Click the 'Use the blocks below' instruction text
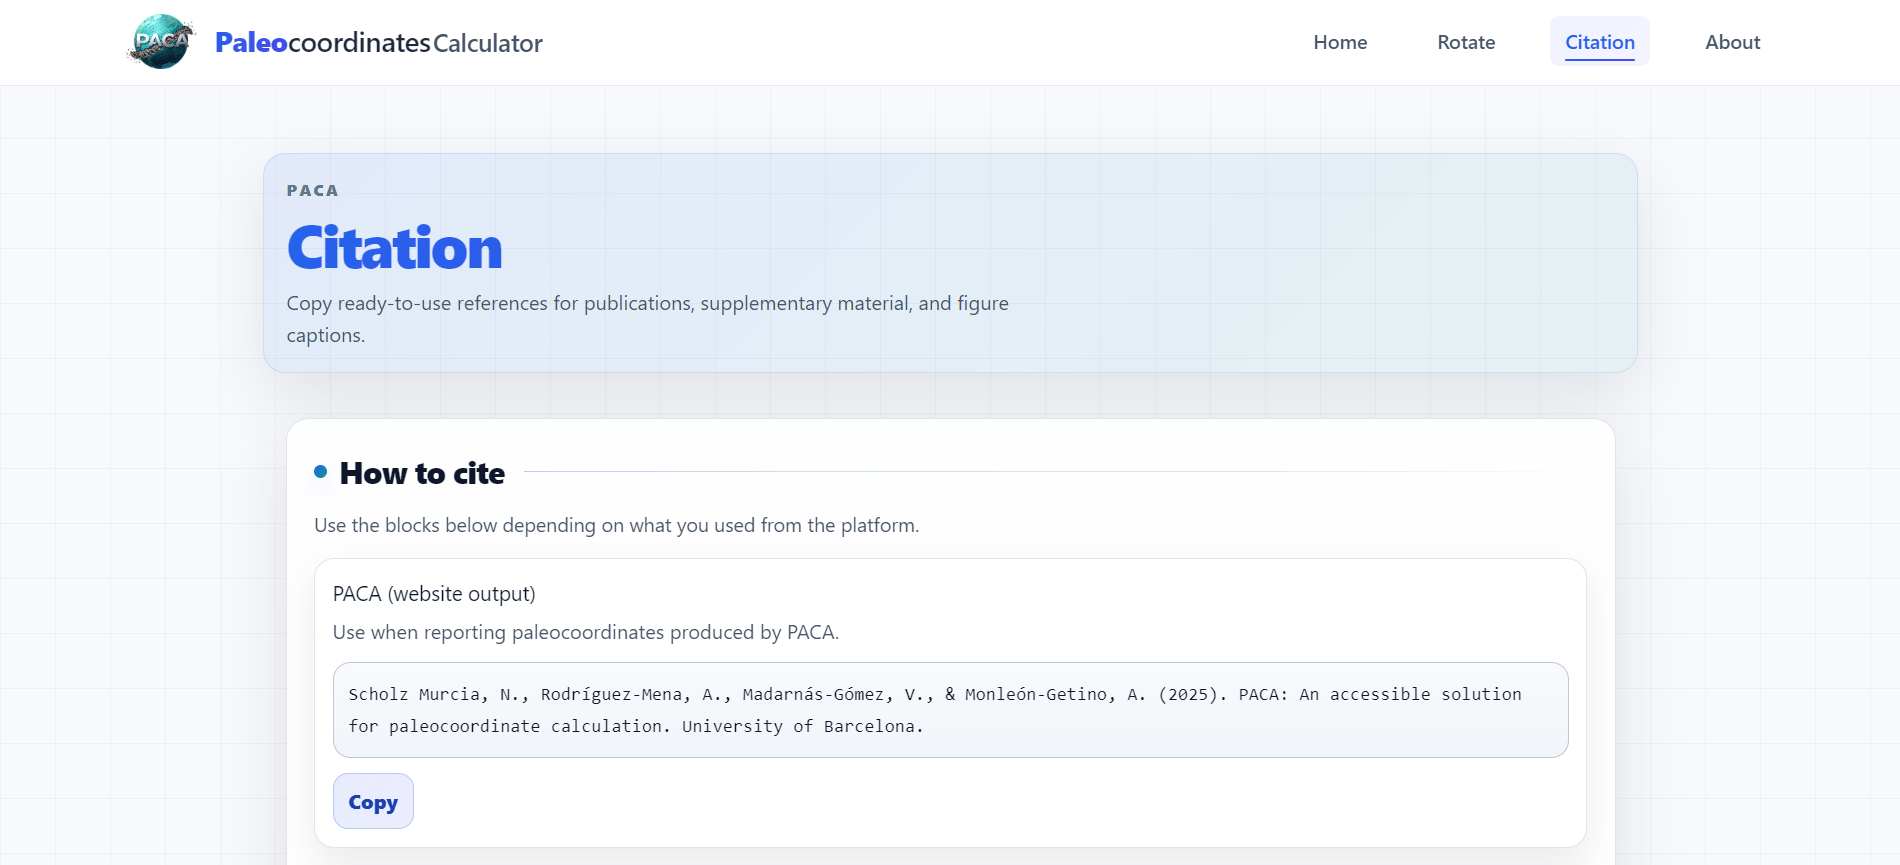Screen dimensions: 1900x865 617,525
